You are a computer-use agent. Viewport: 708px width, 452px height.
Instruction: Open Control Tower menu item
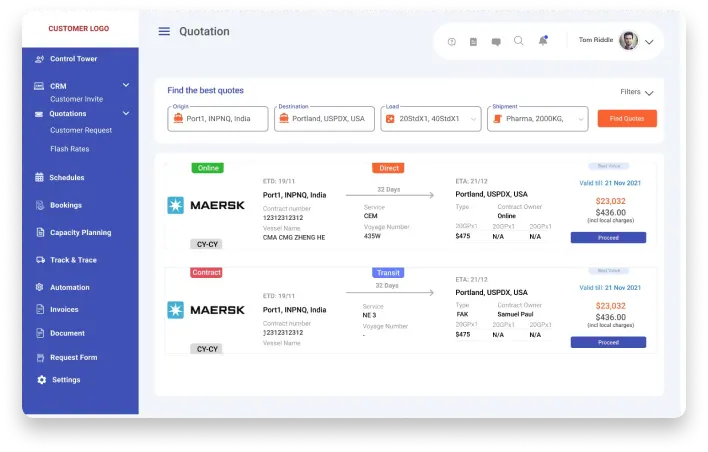(74, 59)
